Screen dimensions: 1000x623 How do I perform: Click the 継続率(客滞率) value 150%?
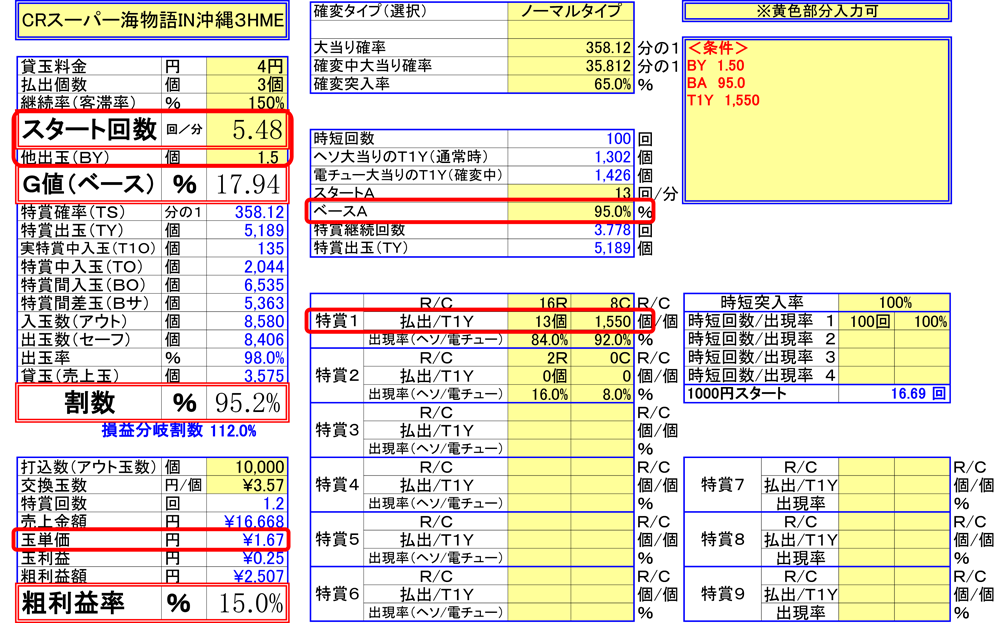pos(247,102)
